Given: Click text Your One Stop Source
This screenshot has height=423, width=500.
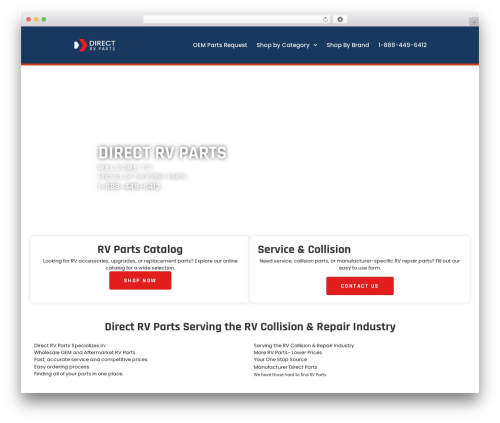Looking at the screenshot, I should click(x=280, y=359).
